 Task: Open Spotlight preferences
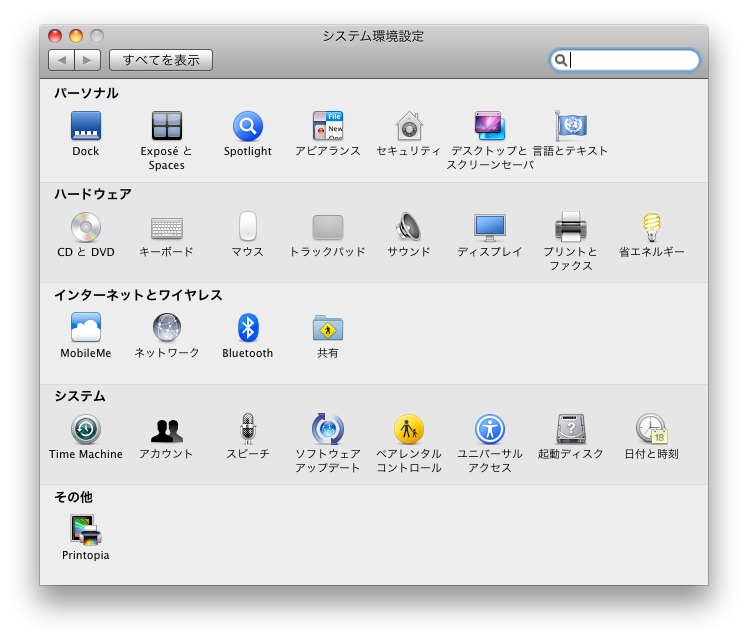pyautogui.click(x=247, y=127)
